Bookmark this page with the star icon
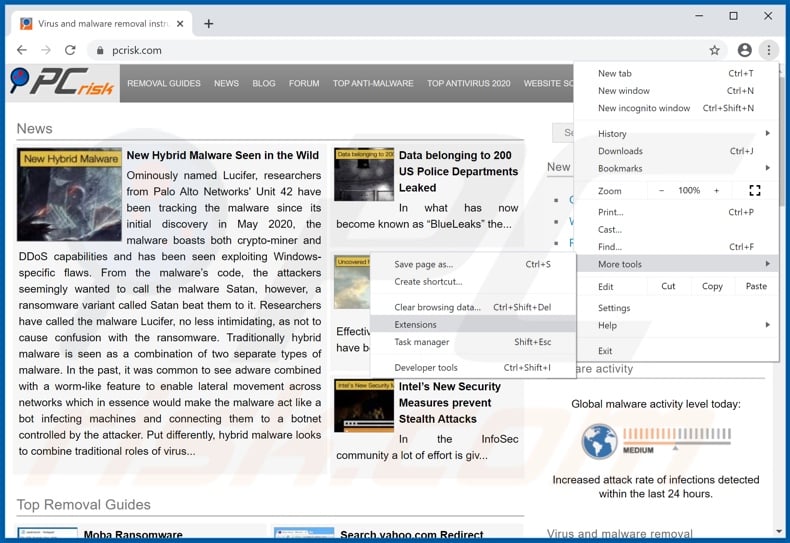Screen dimensions: 790x543 714,50
